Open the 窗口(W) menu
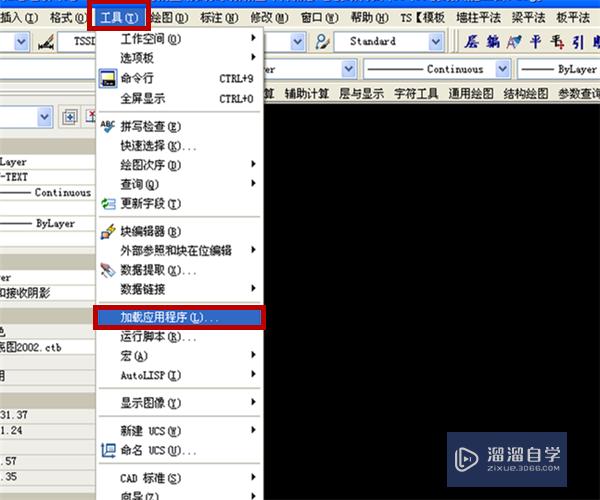The image size is (600, 500). tap(320, 18)
